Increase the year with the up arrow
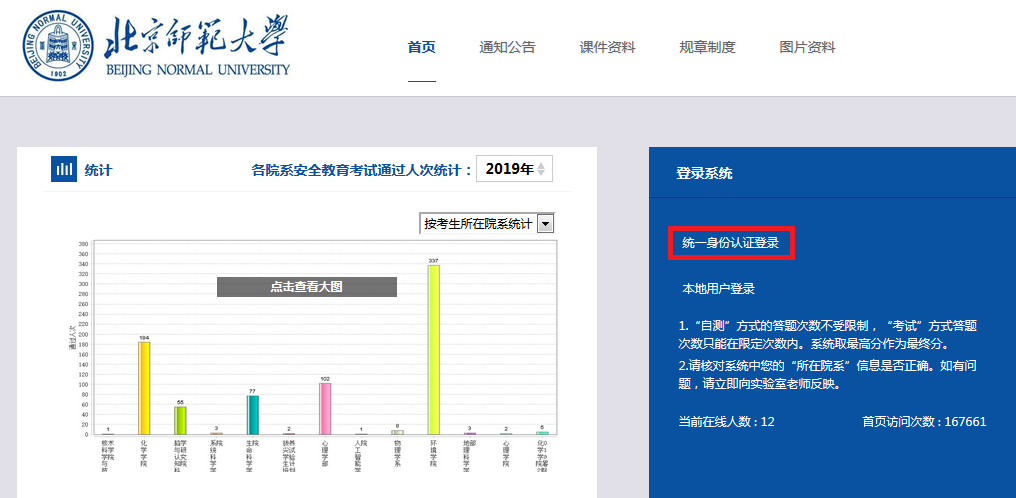Viewport: 1016px width, 498px height. pos(542,164)
